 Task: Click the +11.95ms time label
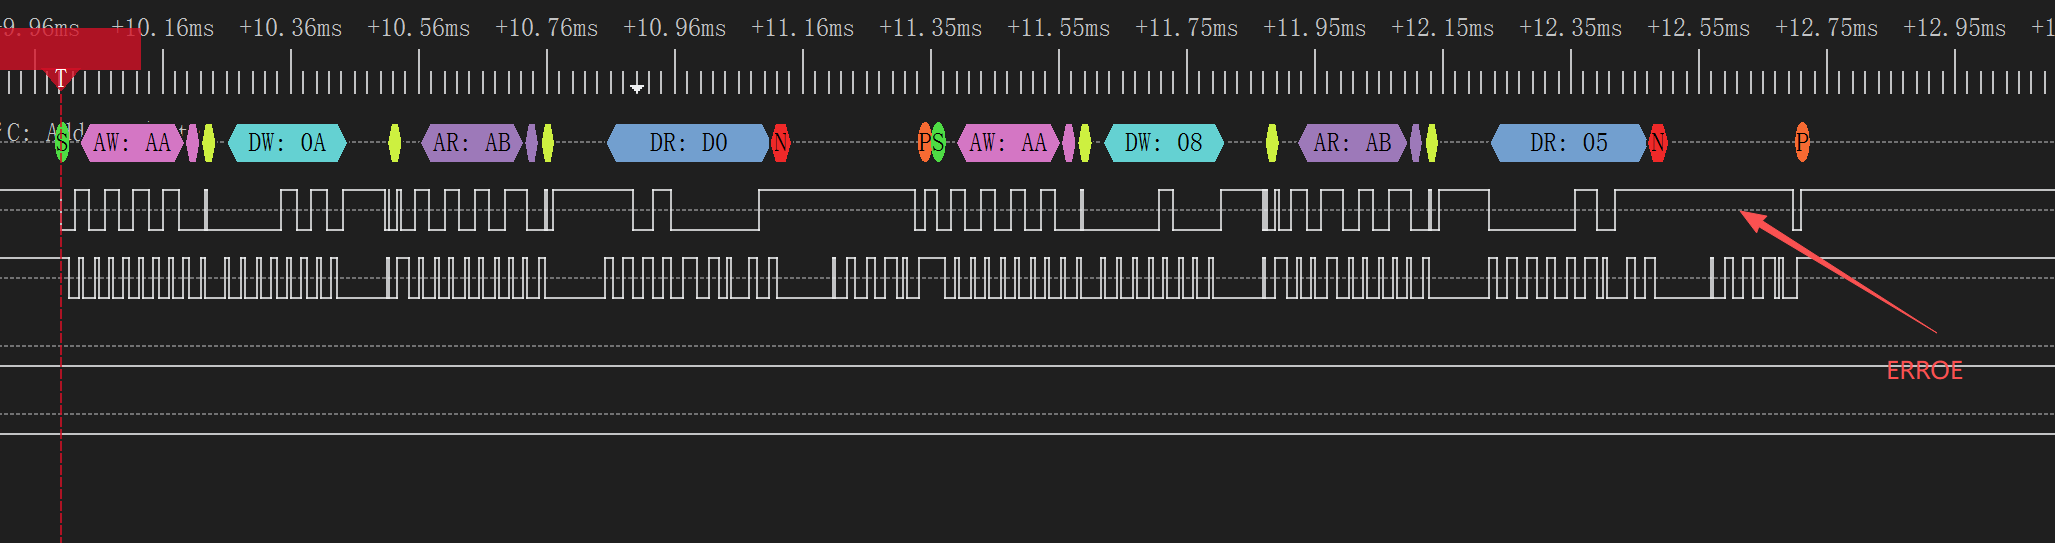(x=1315, y=28)
